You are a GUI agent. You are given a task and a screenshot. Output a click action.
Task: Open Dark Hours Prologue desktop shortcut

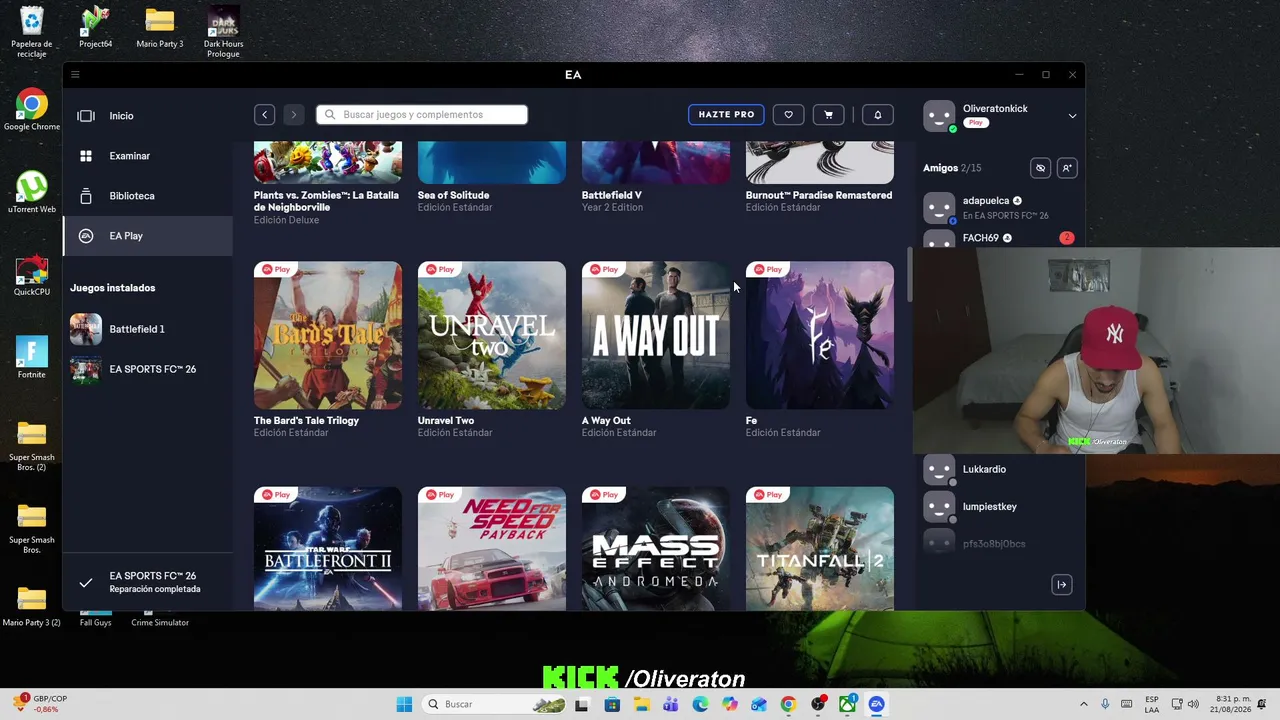coord(223,33)
